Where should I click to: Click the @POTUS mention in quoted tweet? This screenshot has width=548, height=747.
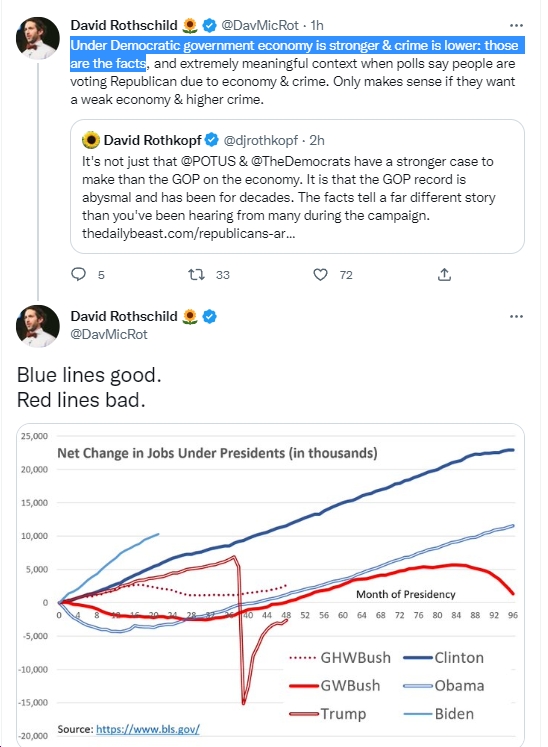(208, 162)
